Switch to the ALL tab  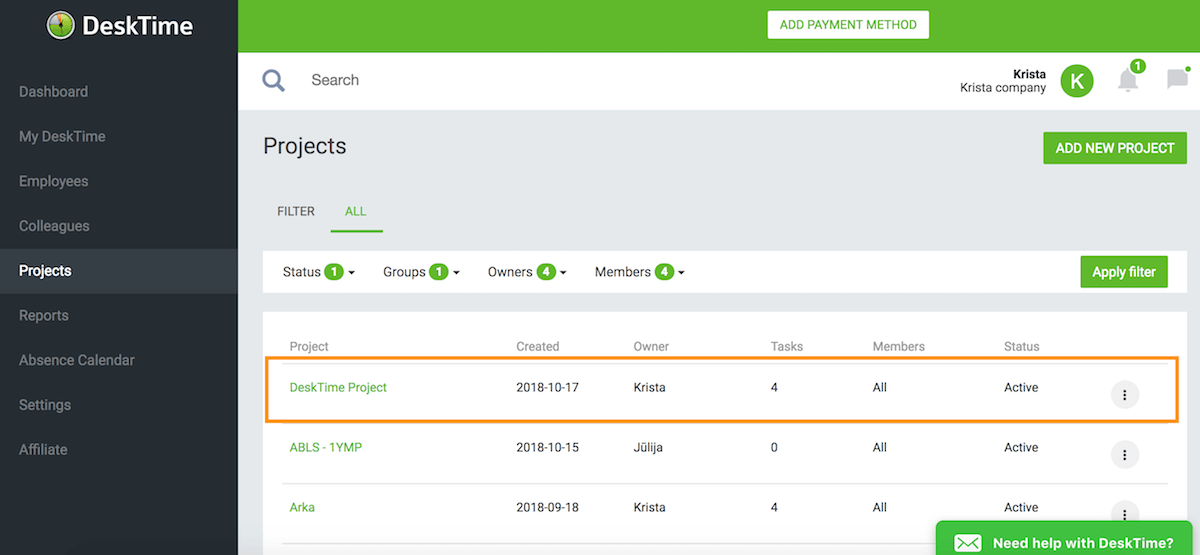tap(356, 212)
